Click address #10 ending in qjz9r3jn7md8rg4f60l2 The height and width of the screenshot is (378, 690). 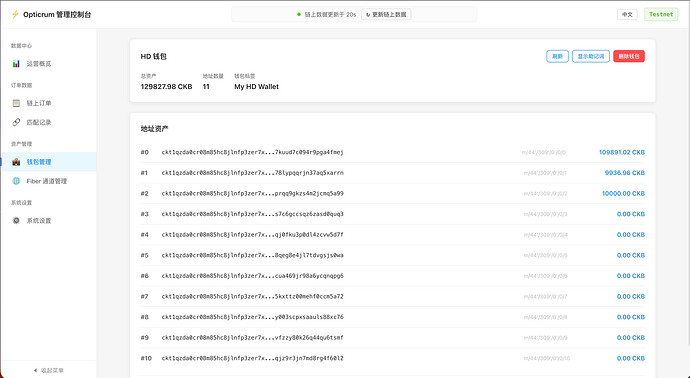(x=253, y=358)
